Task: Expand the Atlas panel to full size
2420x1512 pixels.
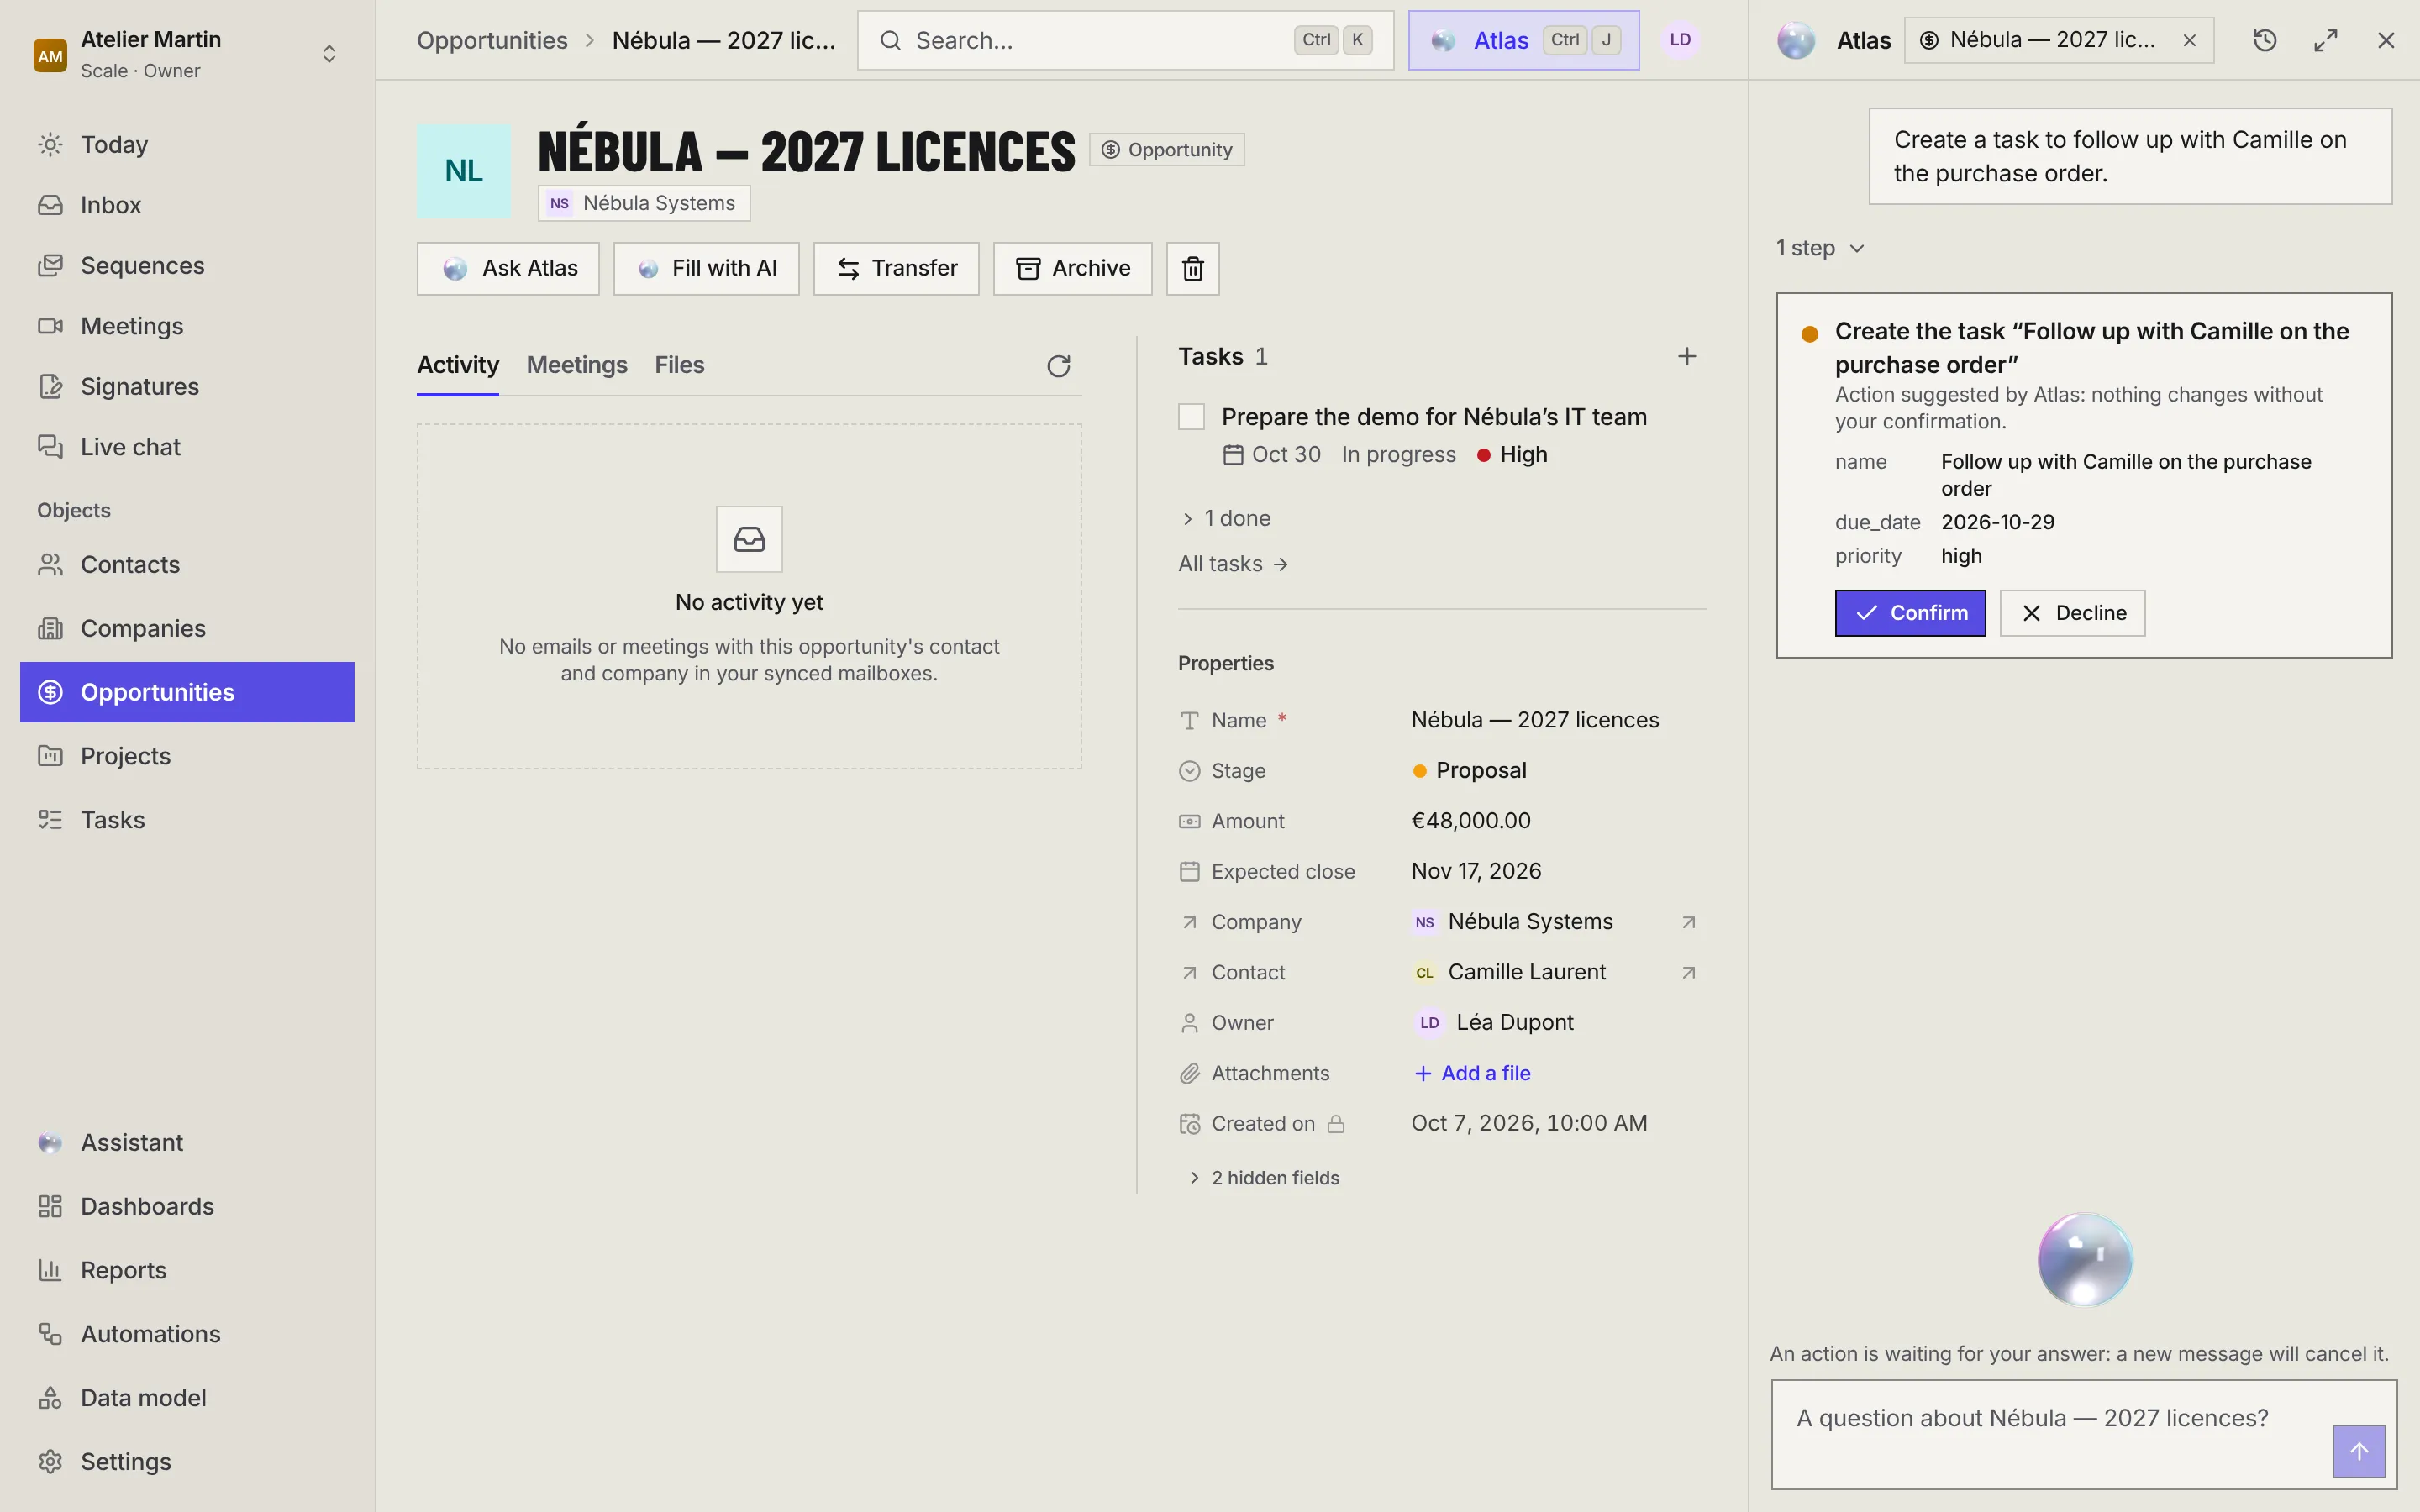Action: point(2326,40)
